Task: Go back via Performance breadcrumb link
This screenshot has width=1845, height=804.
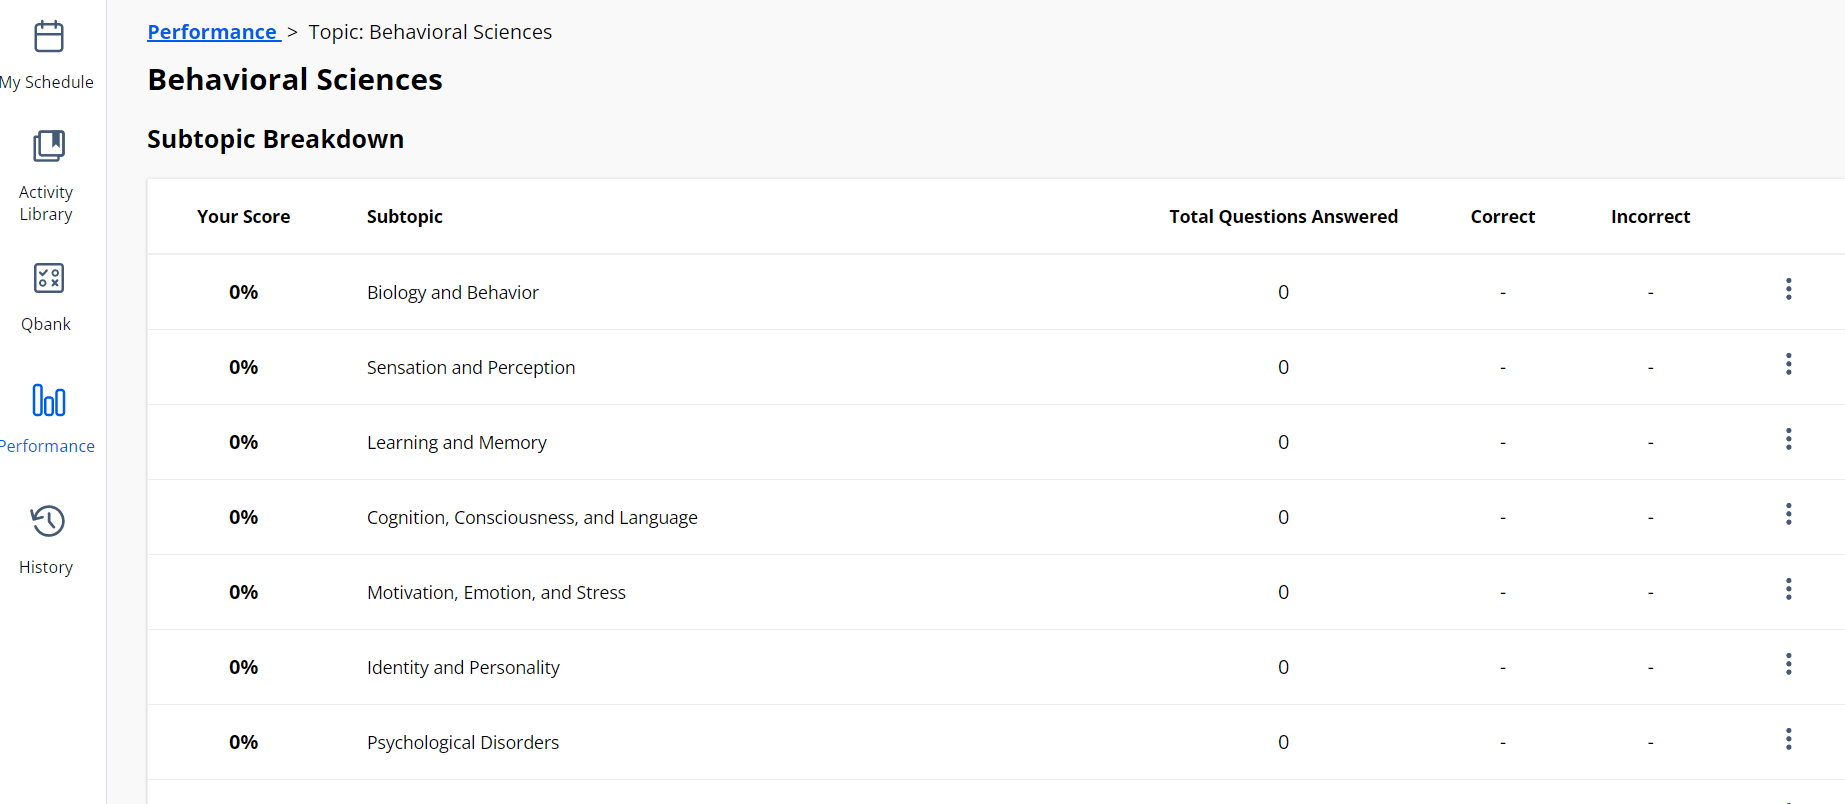Action: click(212, 32)
